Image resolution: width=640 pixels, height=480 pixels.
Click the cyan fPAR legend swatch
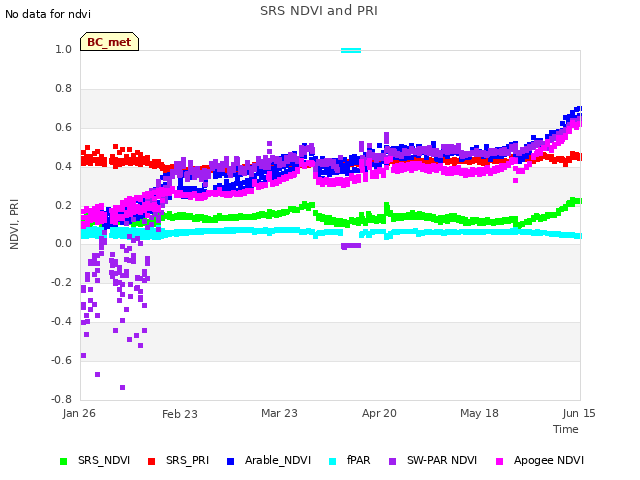(x=333, y=461)
